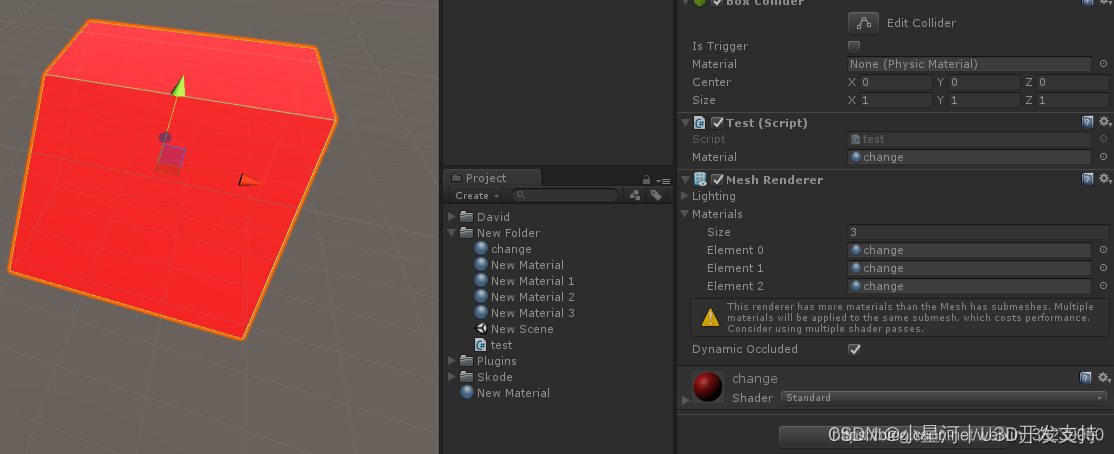Toggle the Is Trigger checkbox
Viewport: 1114px width, 454px height.
(x=855, y=46)
